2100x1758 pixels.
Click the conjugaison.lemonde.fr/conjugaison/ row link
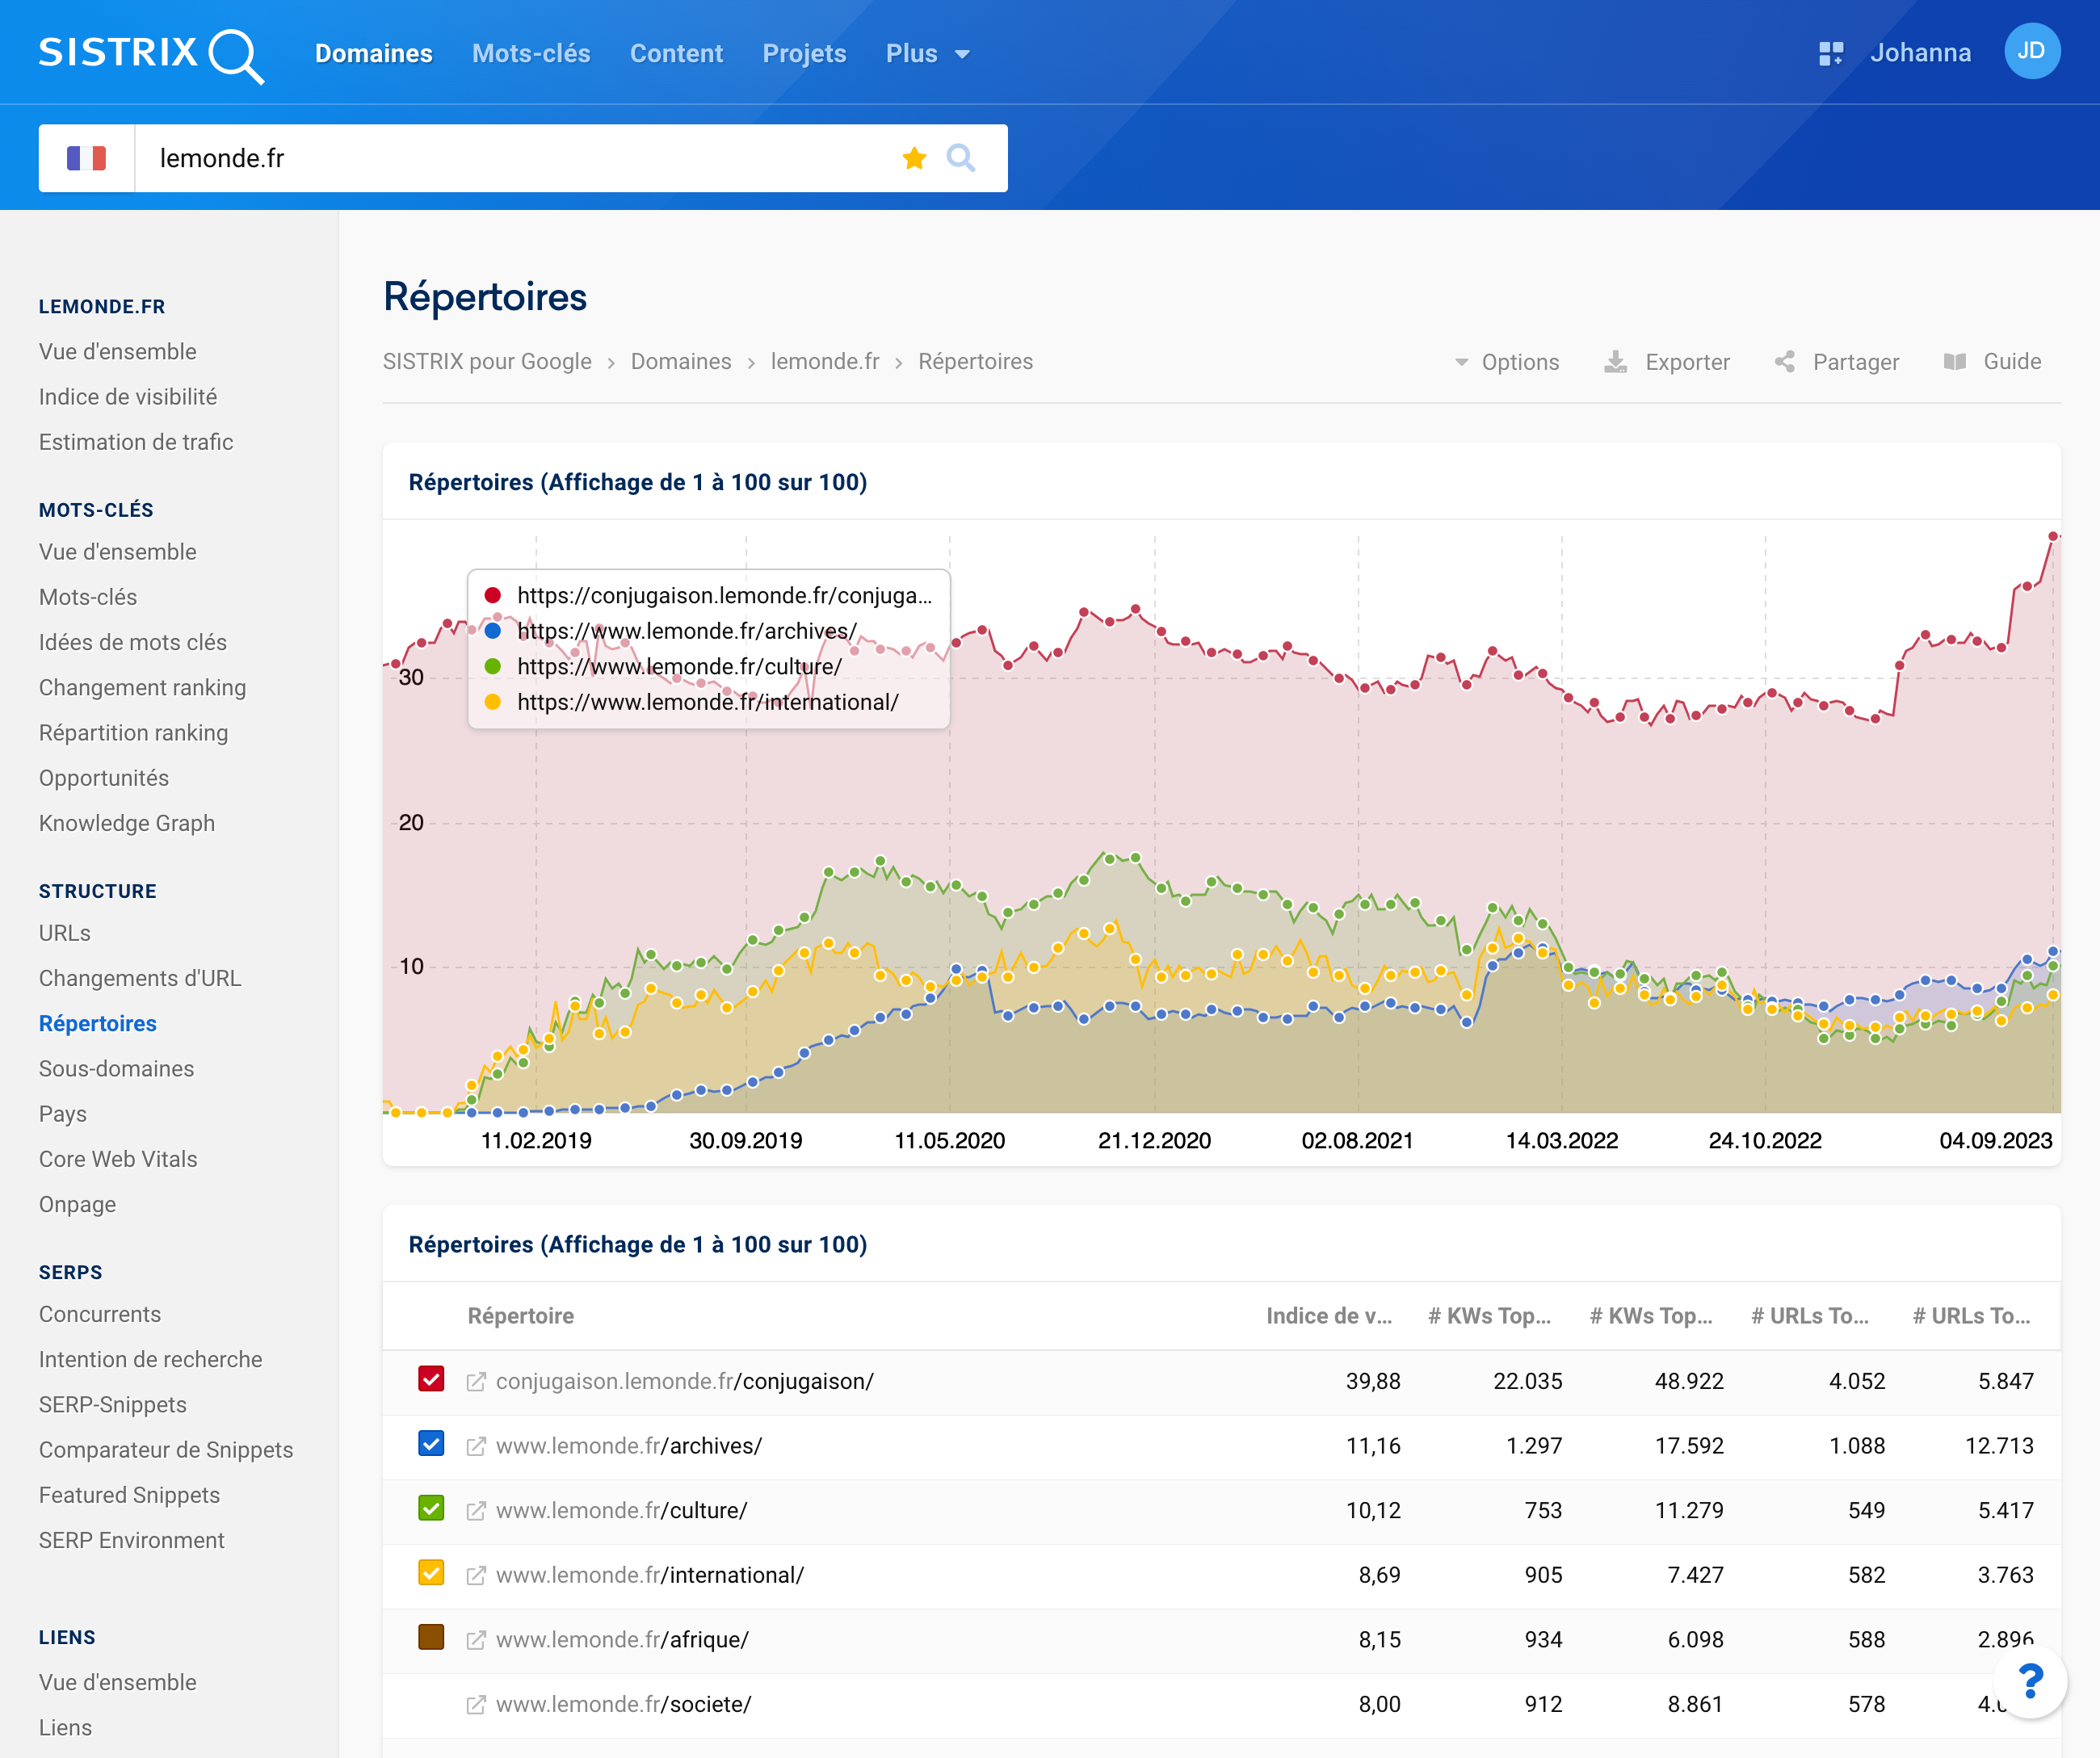click(685, 1381)
